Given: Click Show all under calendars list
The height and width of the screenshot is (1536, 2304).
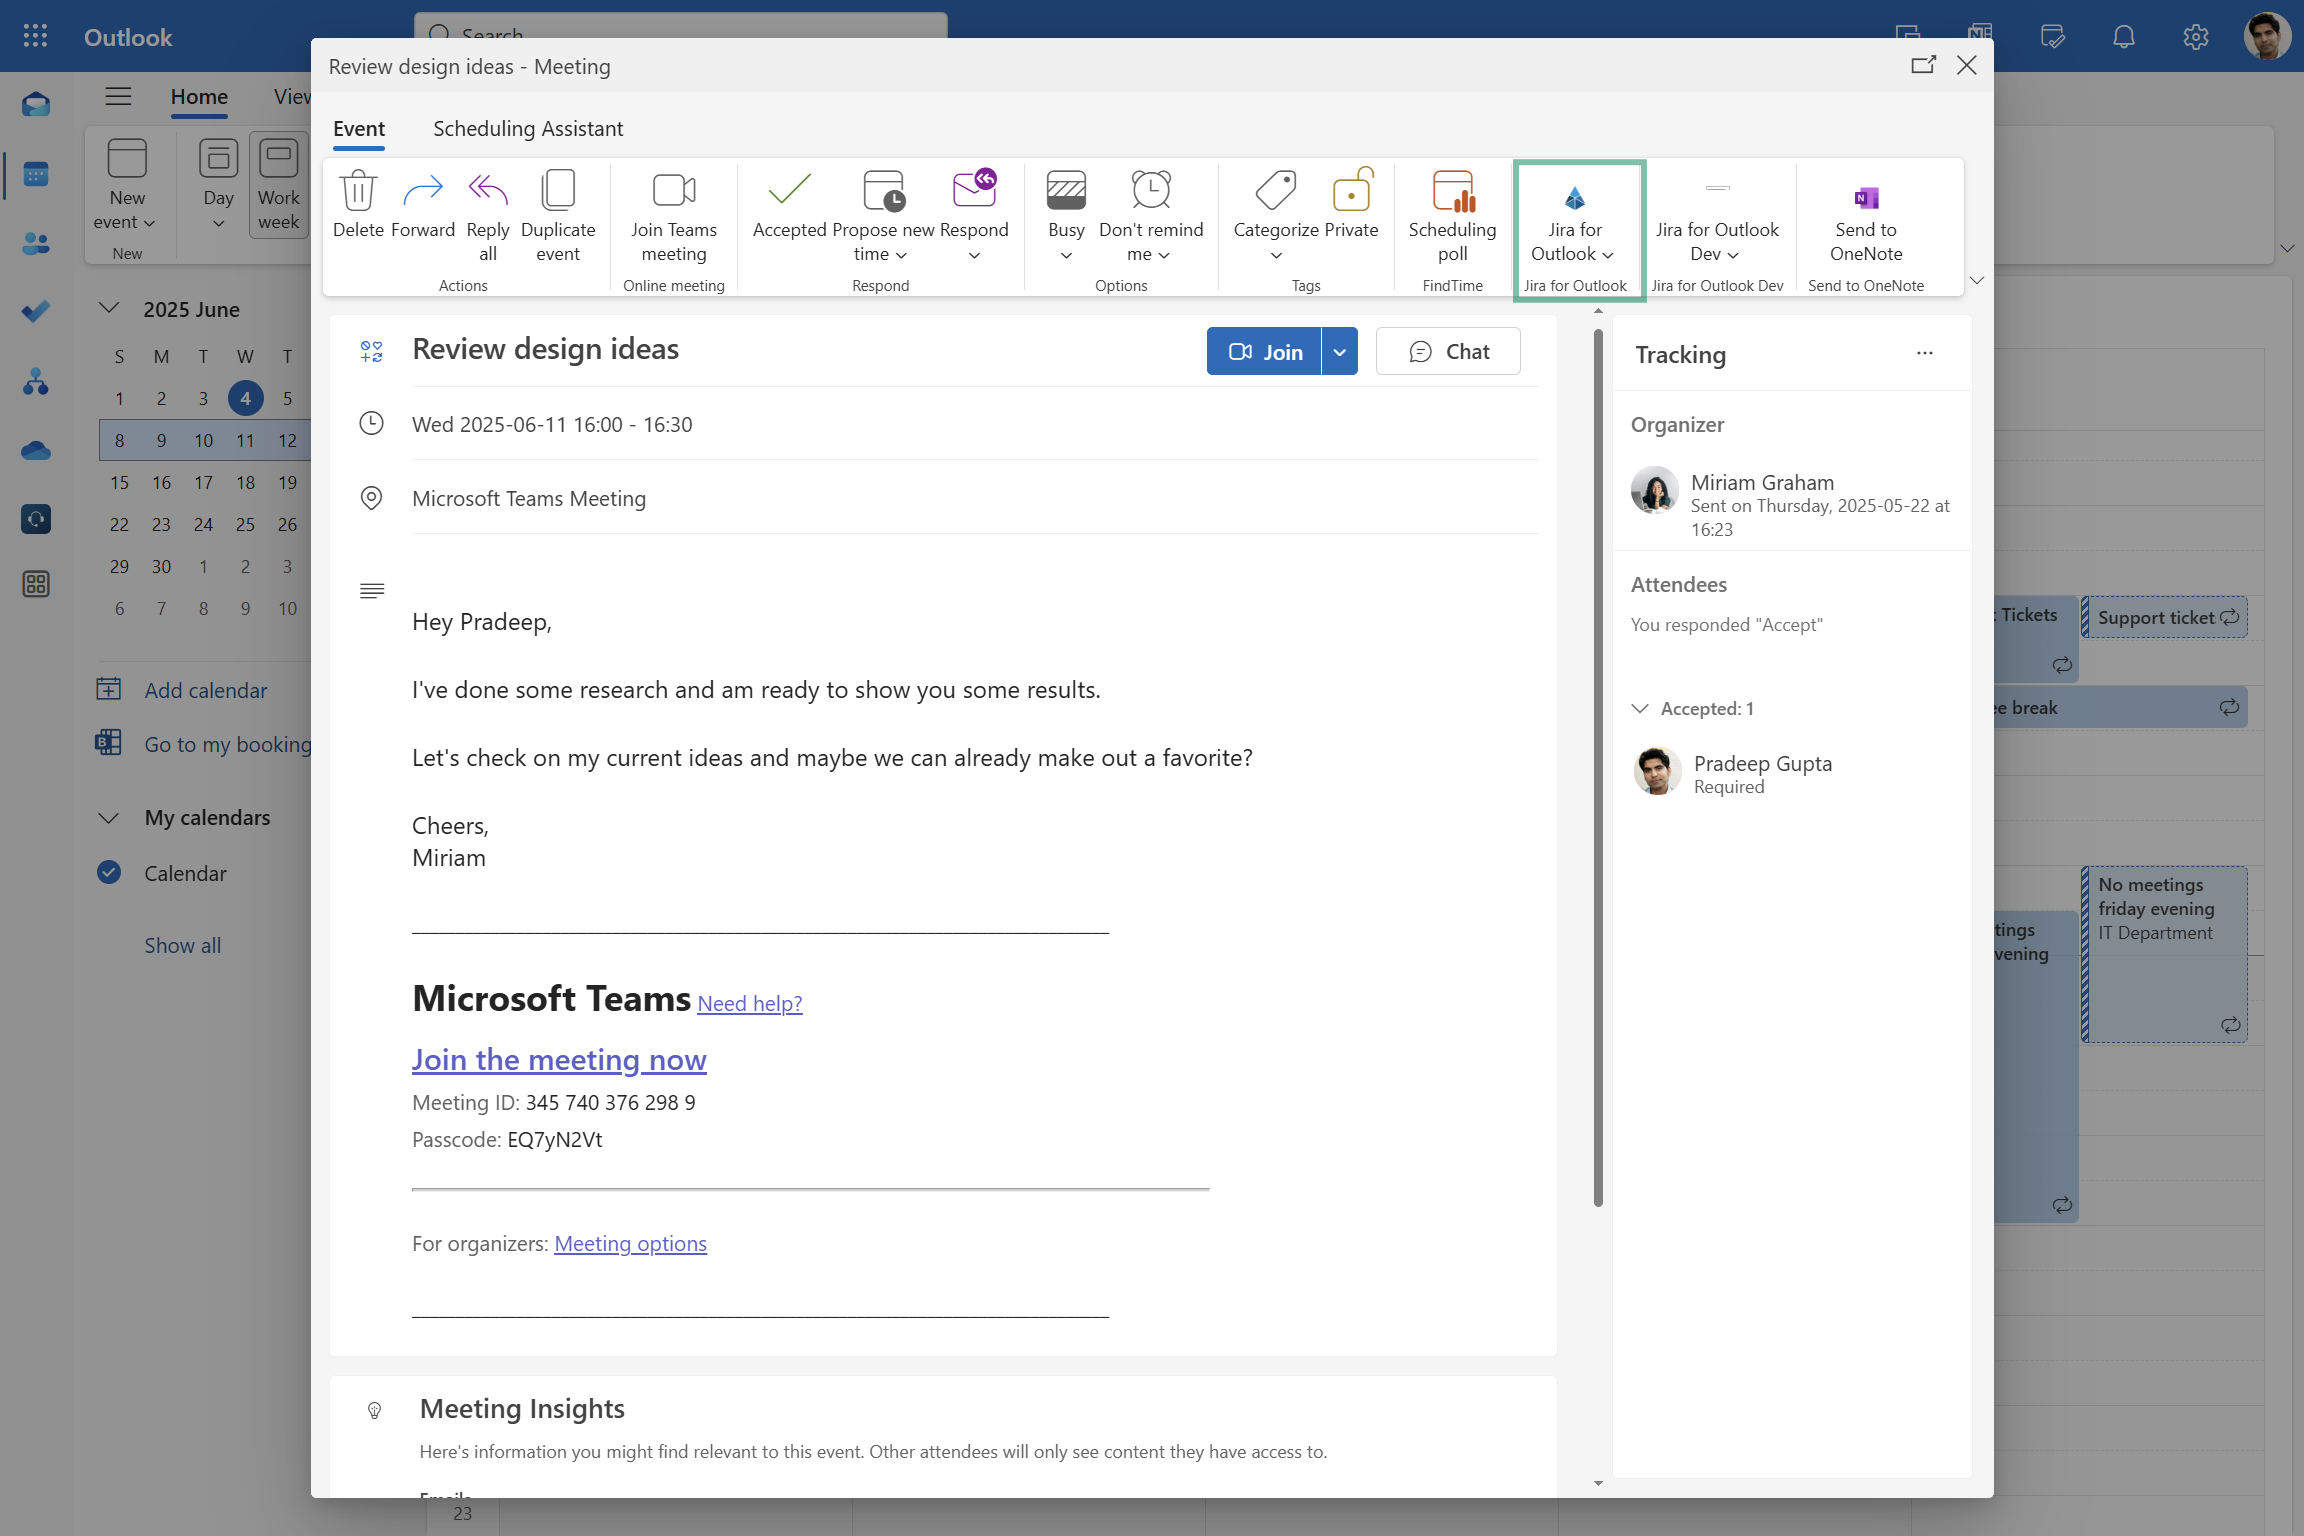Looking at the screenshot, I should (x=182, y=944).
